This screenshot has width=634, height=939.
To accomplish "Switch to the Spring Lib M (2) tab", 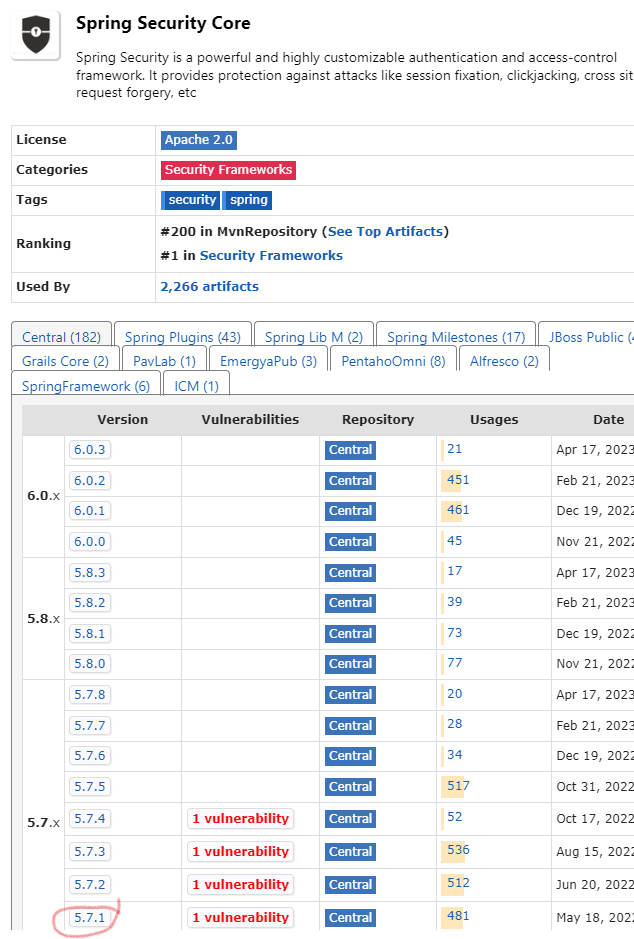I will pyautogui.click(x=314, y=337).
